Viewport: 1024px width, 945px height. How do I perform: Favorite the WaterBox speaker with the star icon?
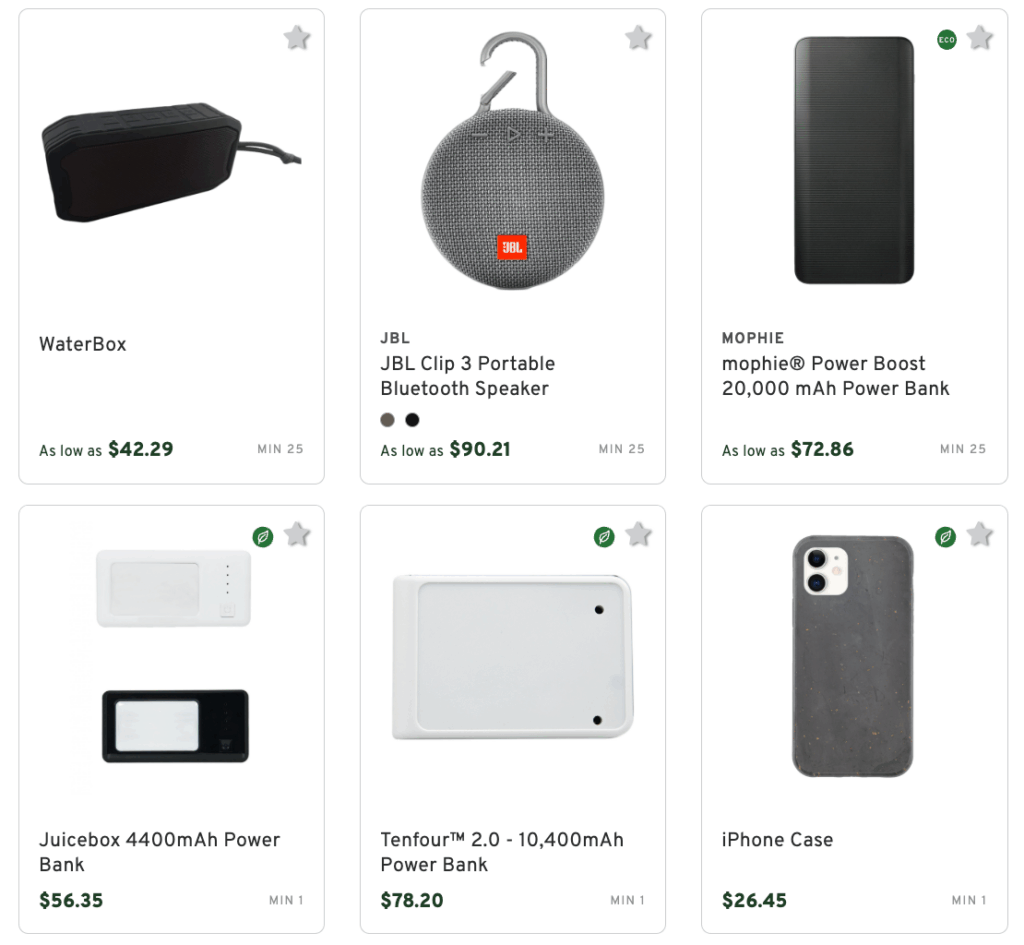click(296, 37)
